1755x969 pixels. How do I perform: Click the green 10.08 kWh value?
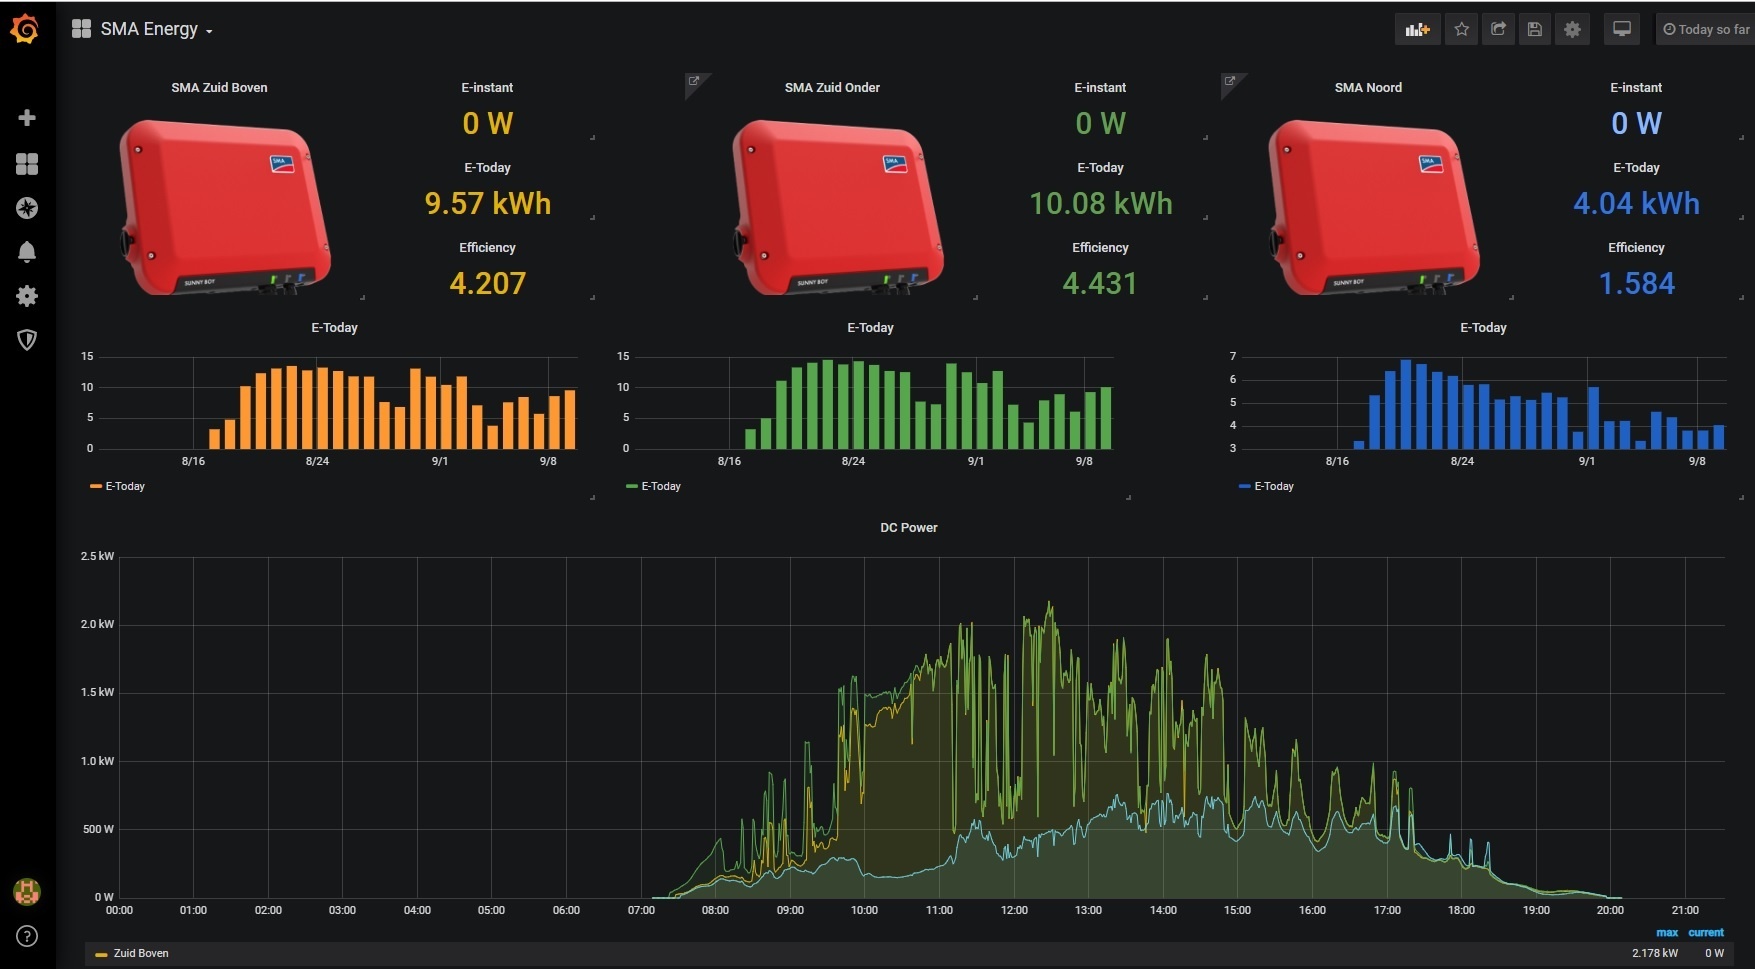click(x=1101, y=204)
